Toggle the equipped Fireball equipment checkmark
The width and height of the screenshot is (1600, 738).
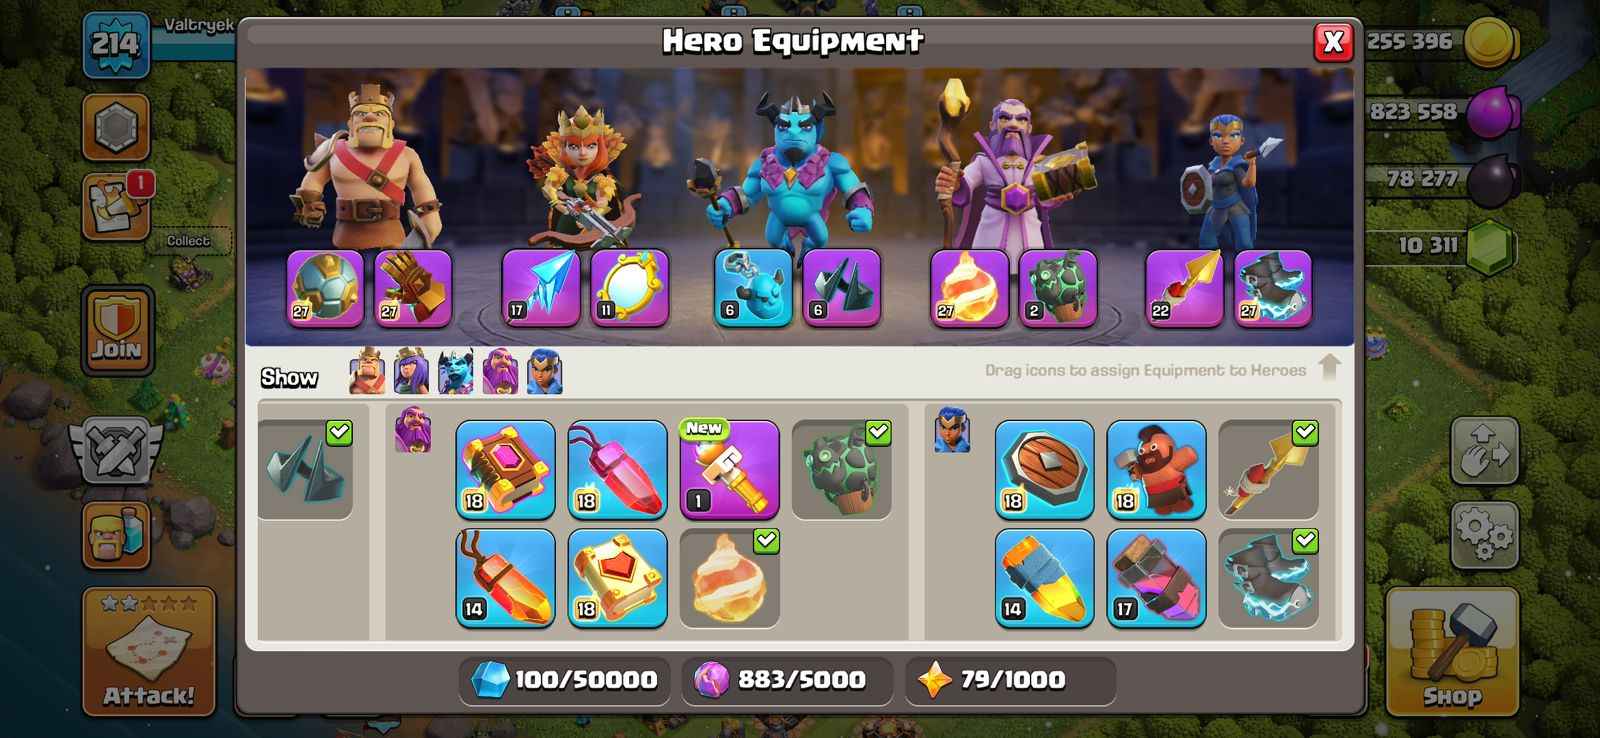click(x=766, y=541)
